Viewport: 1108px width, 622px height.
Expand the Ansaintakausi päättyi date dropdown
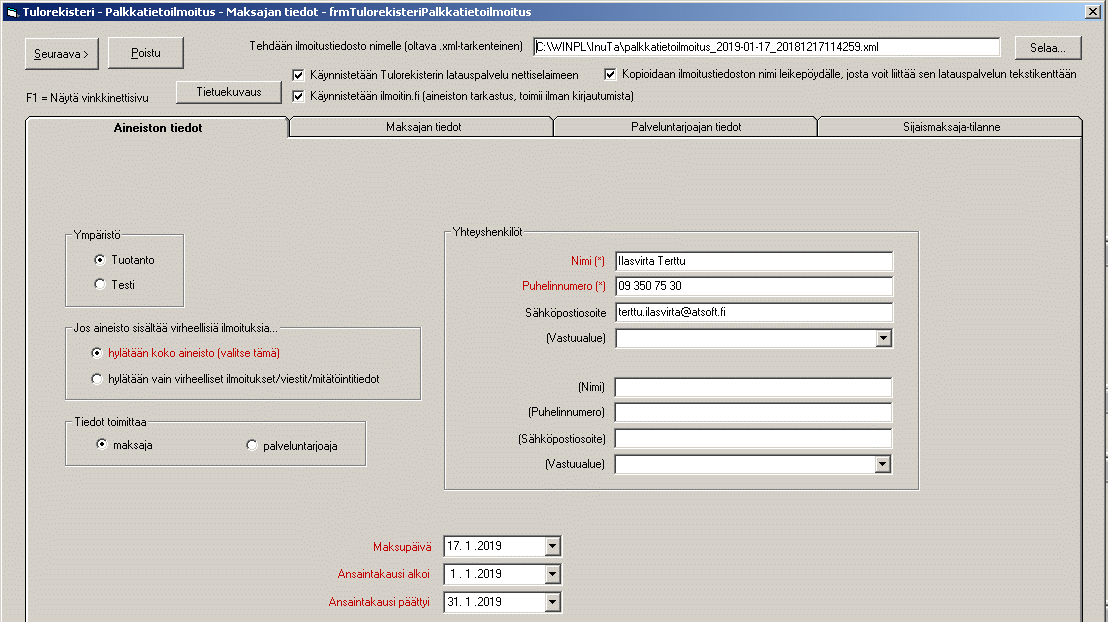click(x=553, y=602)
